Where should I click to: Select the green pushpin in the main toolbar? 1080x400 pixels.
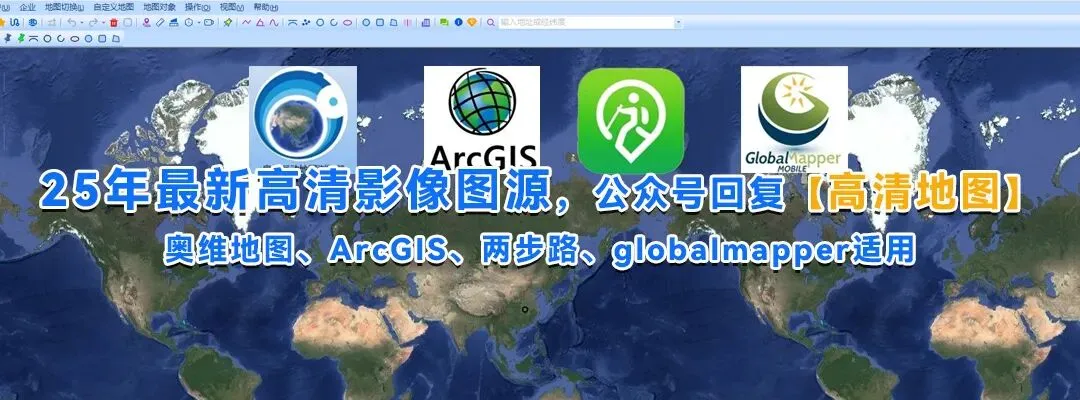pyautogui.click(x=228, y=22)
